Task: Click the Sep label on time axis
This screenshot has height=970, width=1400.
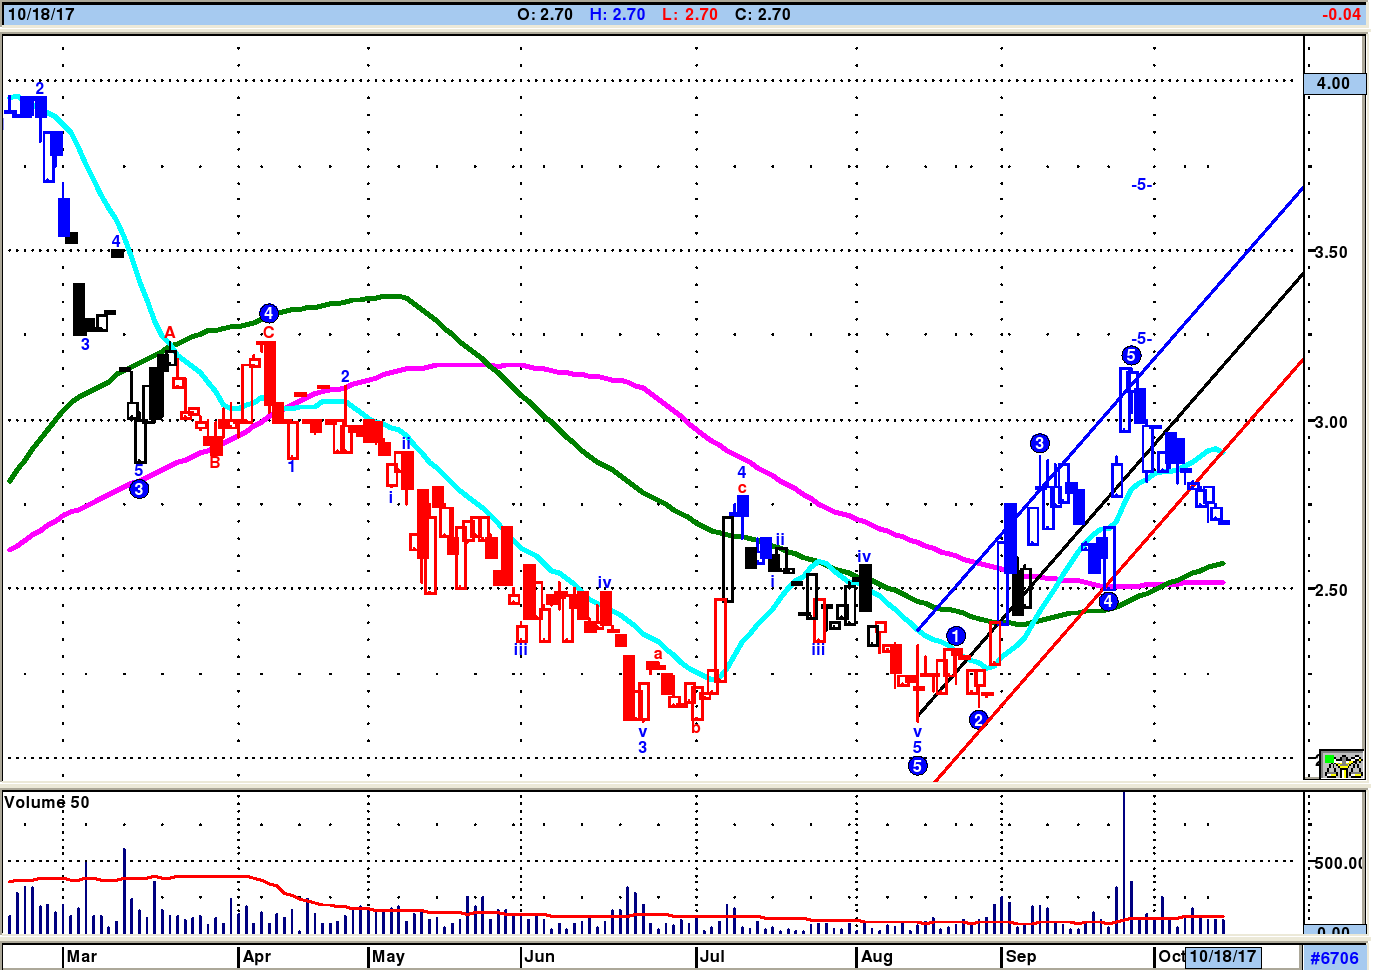Action: pos(1021,956)
